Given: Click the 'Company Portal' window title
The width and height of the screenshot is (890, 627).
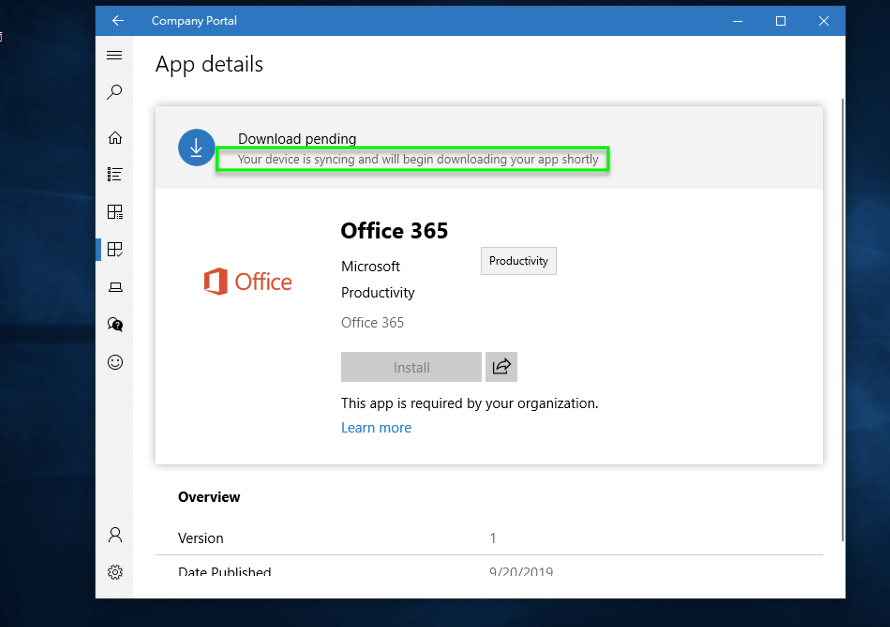Looking at the screenshot, I should point(194,21).
